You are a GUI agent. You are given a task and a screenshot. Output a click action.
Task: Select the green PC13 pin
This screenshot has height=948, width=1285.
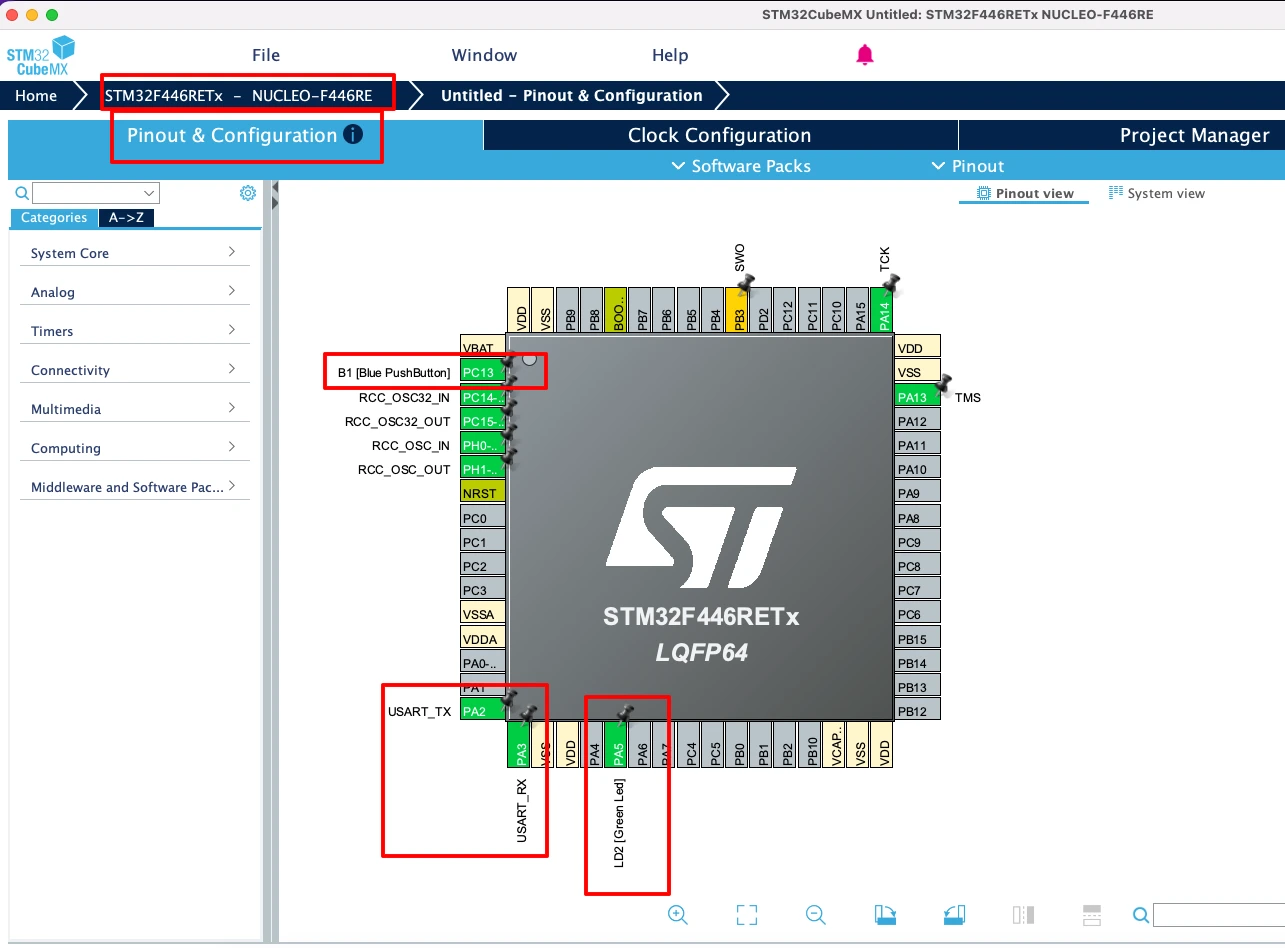pos(482,373)
